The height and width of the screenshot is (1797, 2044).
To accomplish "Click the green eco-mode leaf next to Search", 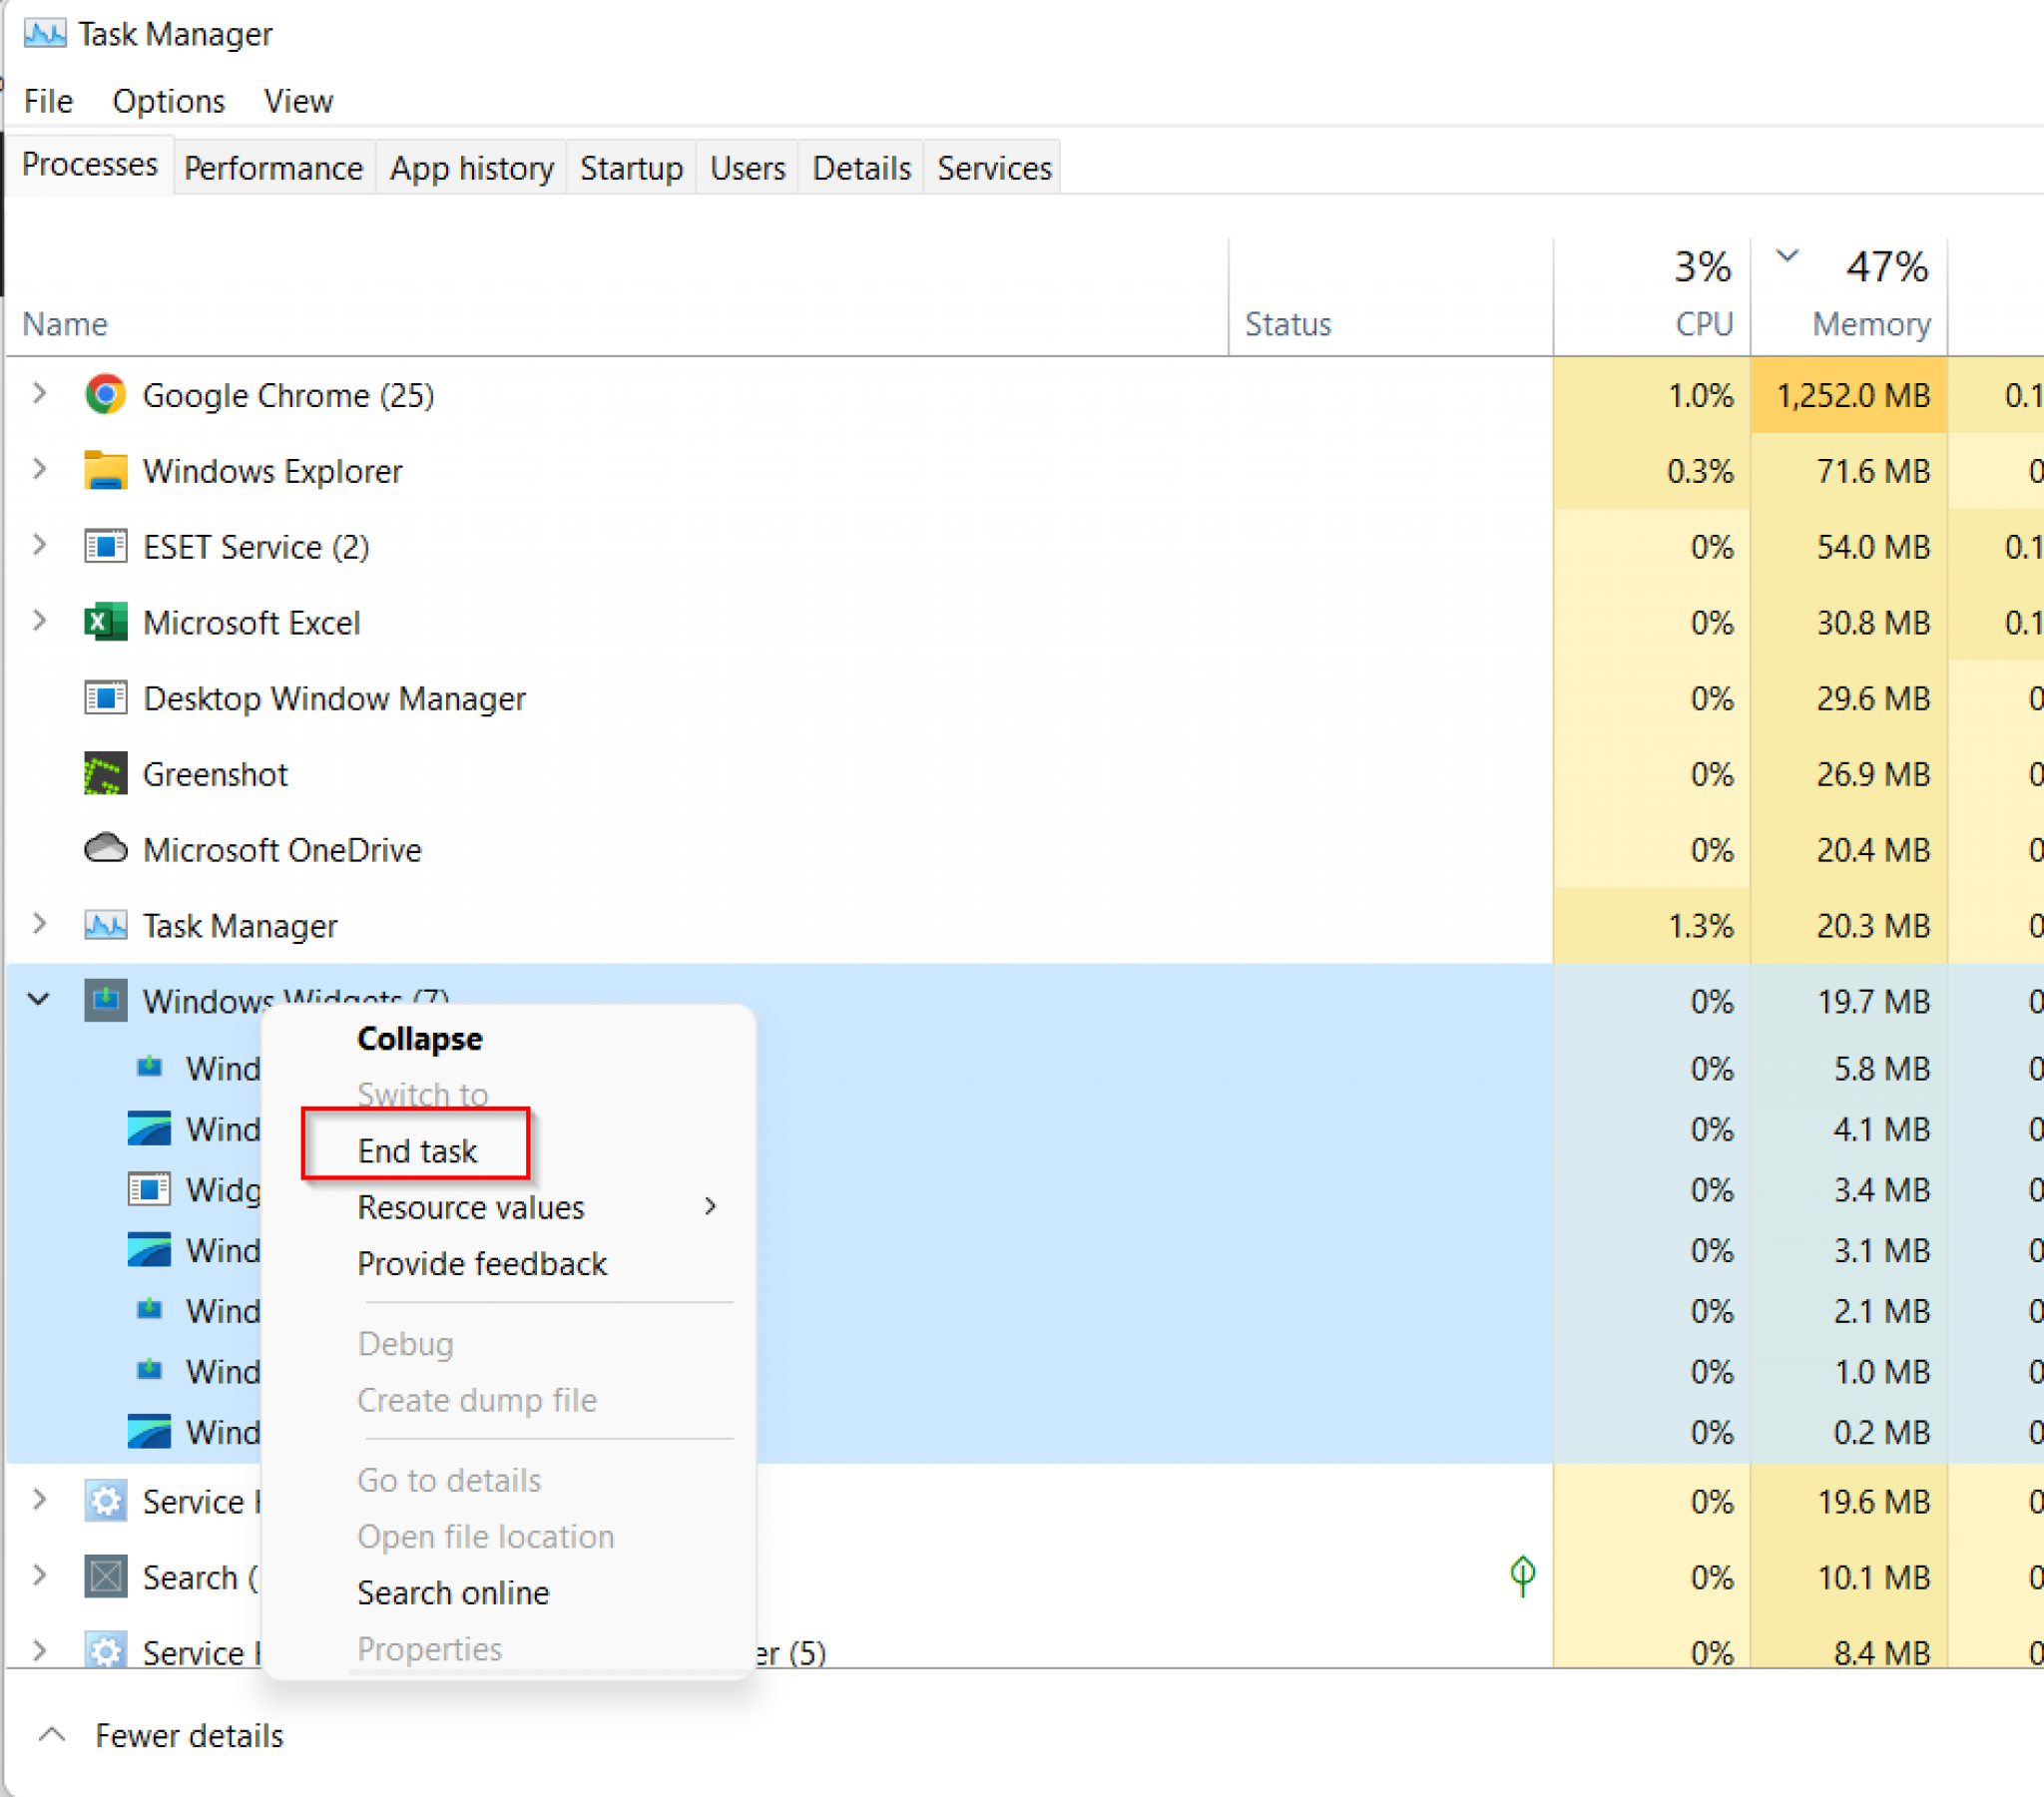I will click(x=1524, y=1576).
